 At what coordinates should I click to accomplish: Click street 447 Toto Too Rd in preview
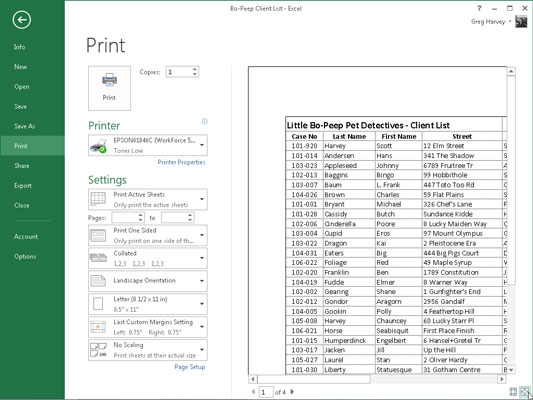[449, 185]
